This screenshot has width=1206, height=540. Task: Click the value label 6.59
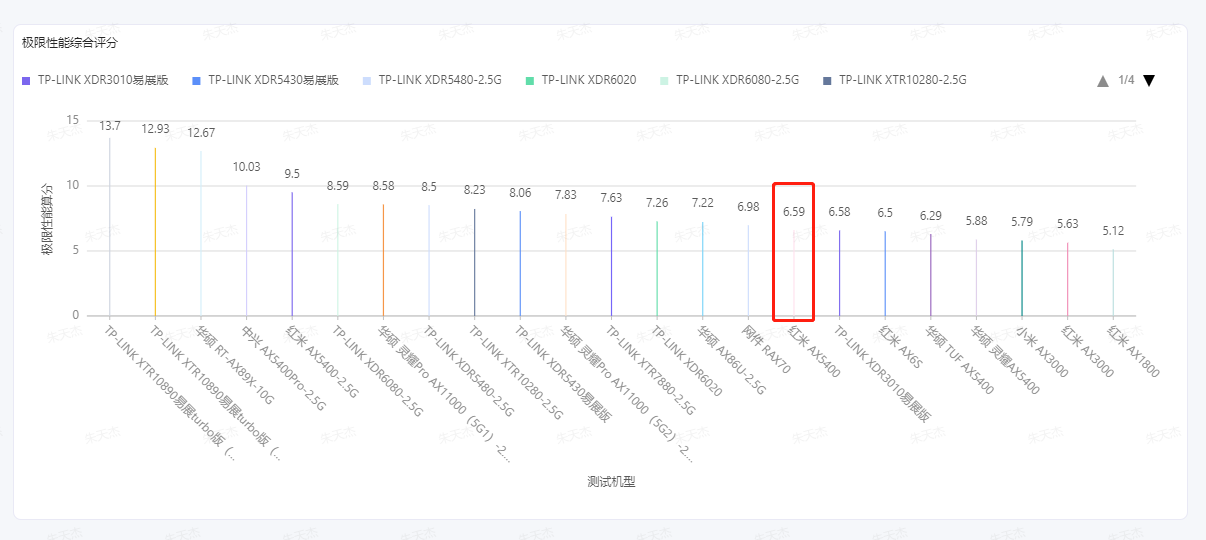pos(794,212)
